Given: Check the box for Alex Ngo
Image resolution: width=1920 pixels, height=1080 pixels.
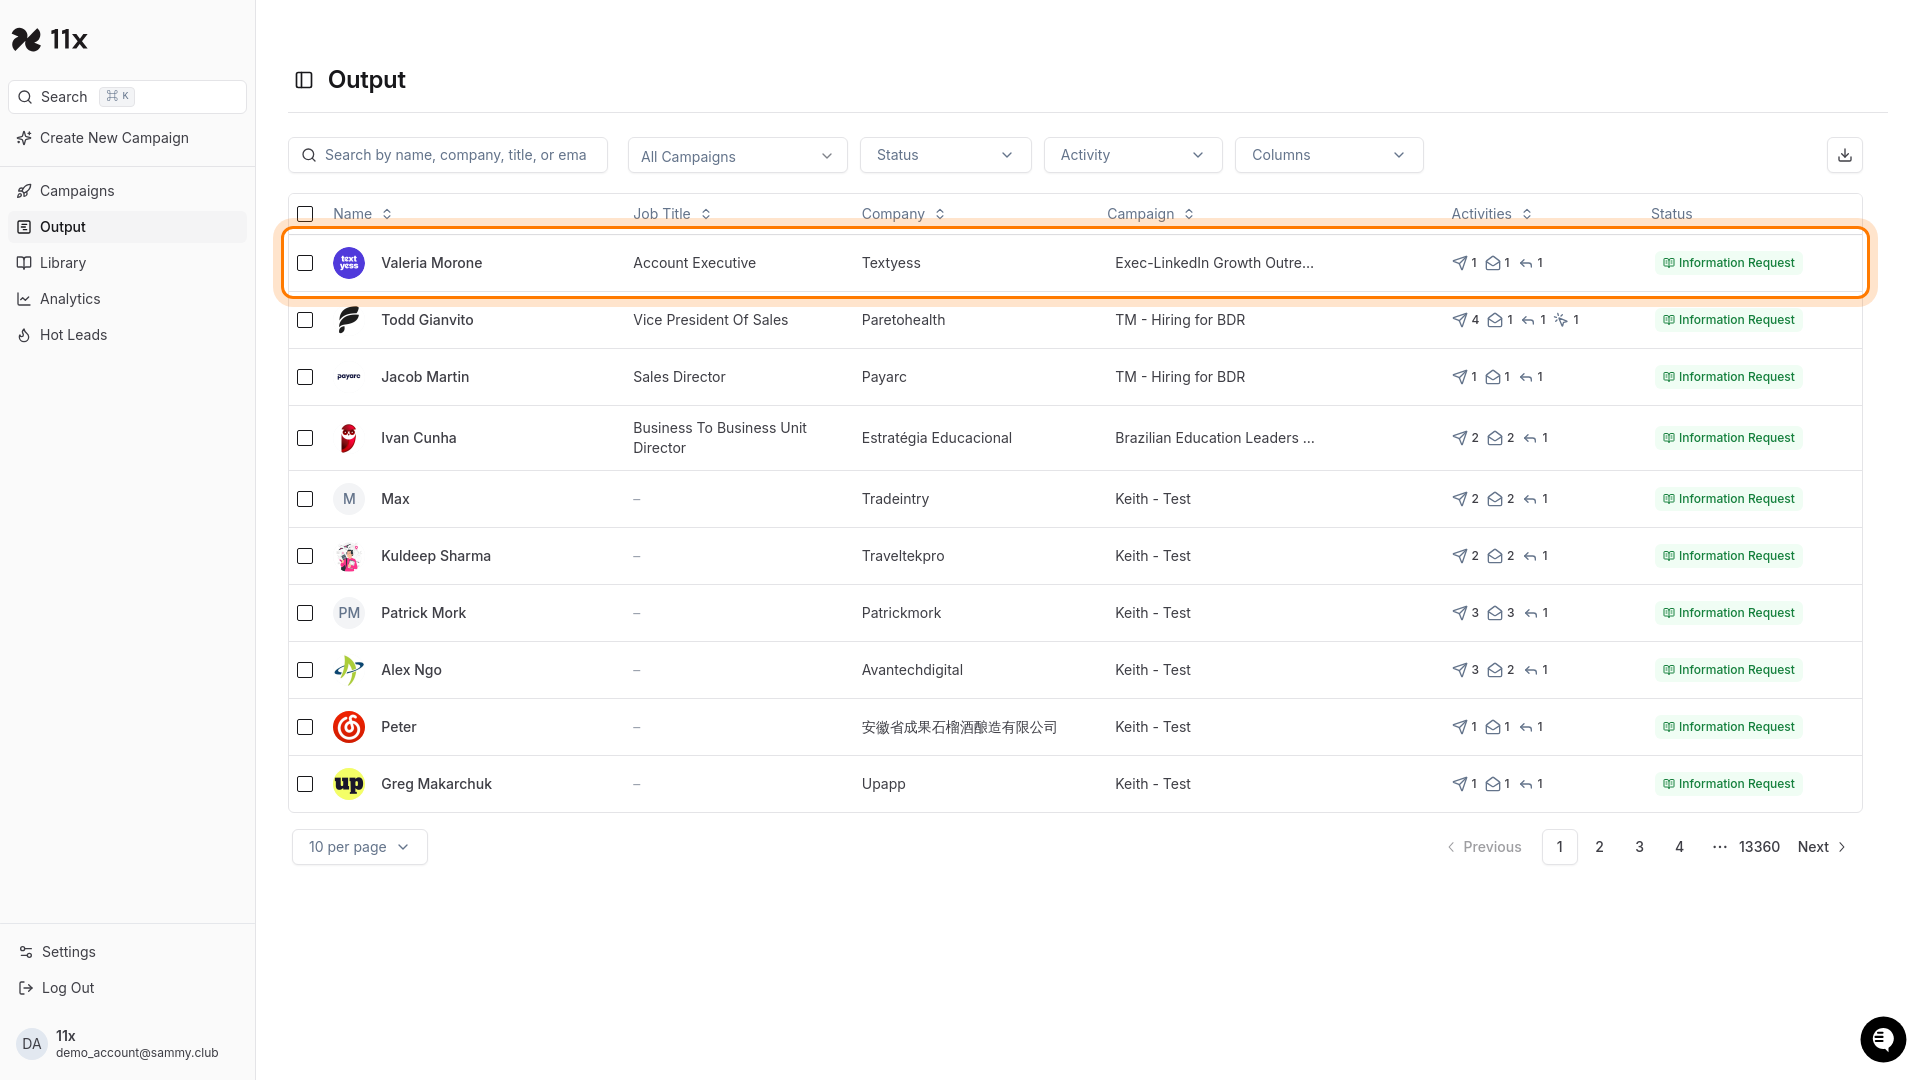Looking at the screenshot, I should click(x=305, y=670).
